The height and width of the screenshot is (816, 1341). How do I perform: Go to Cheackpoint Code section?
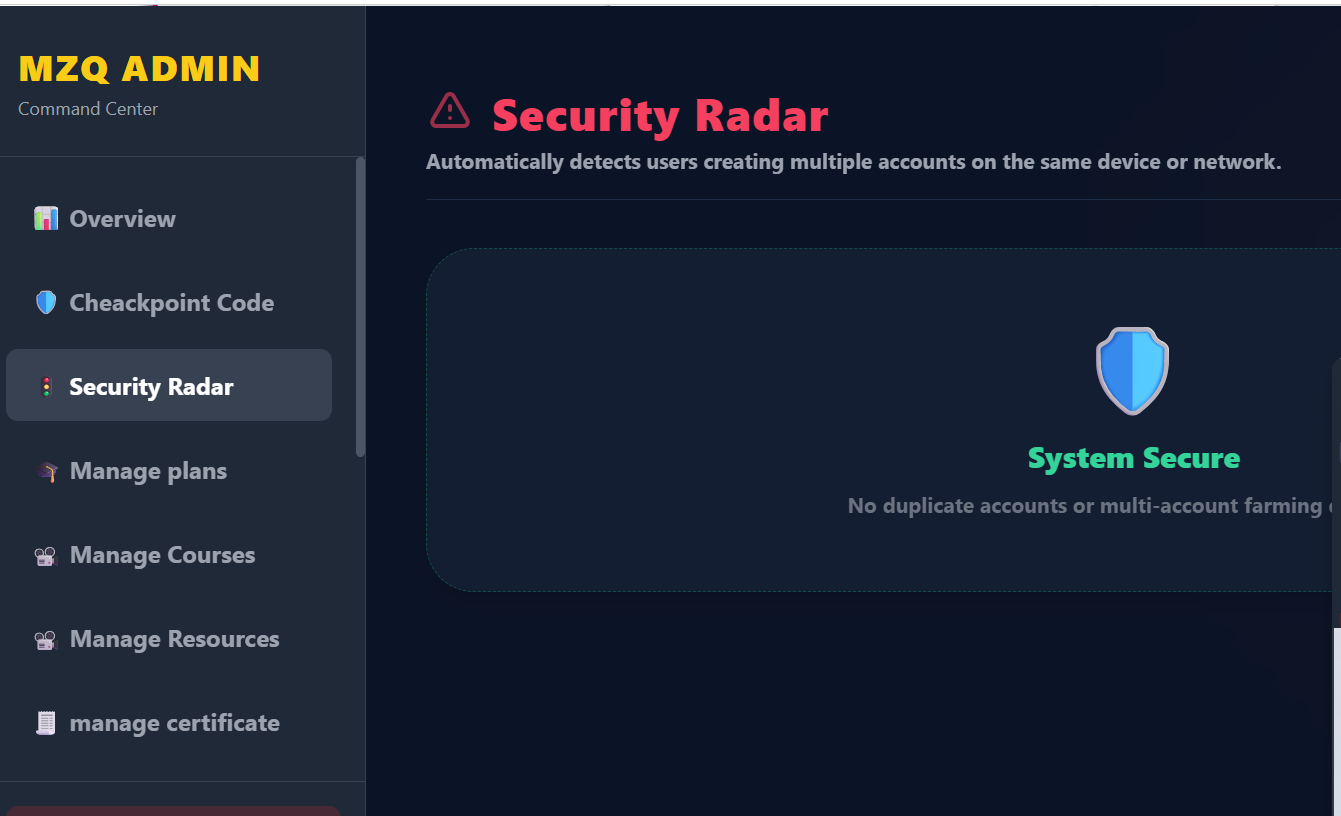pos(171,303)
